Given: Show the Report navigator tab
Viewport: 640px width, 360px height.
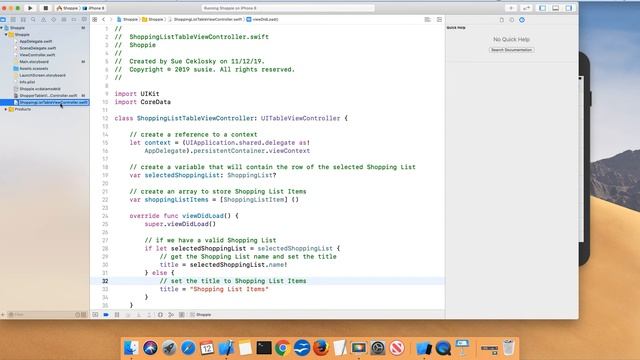Looking at the screenshot, I should 84,19.
